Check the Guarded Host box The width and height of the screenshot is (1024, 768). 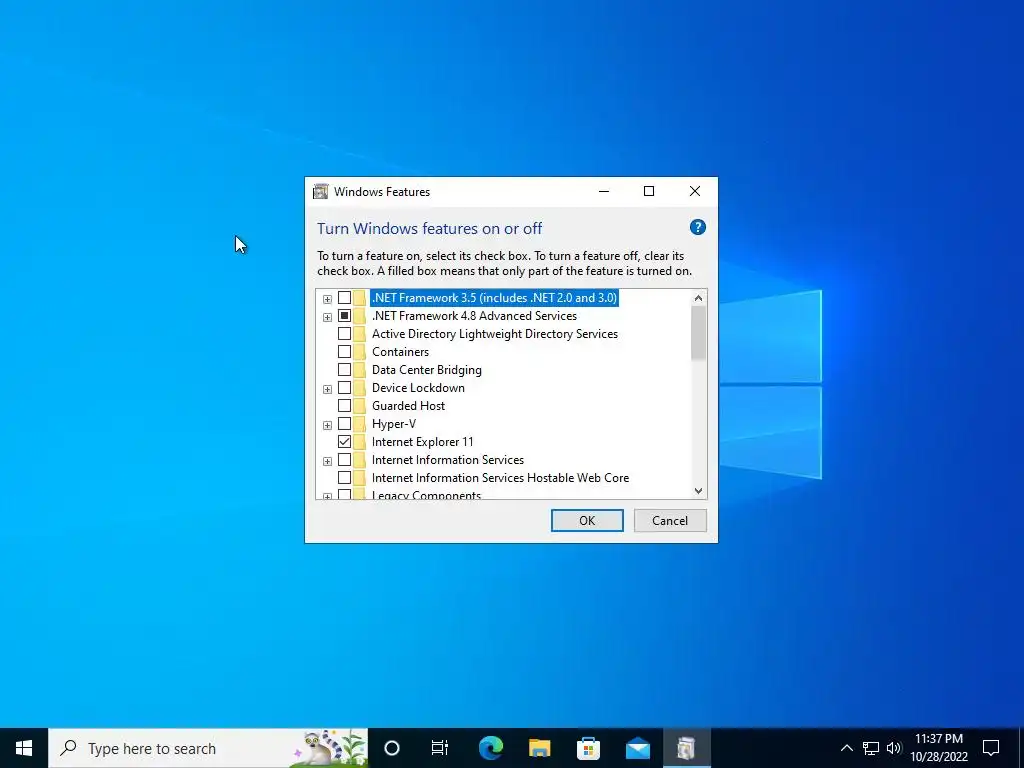[344, 406]
